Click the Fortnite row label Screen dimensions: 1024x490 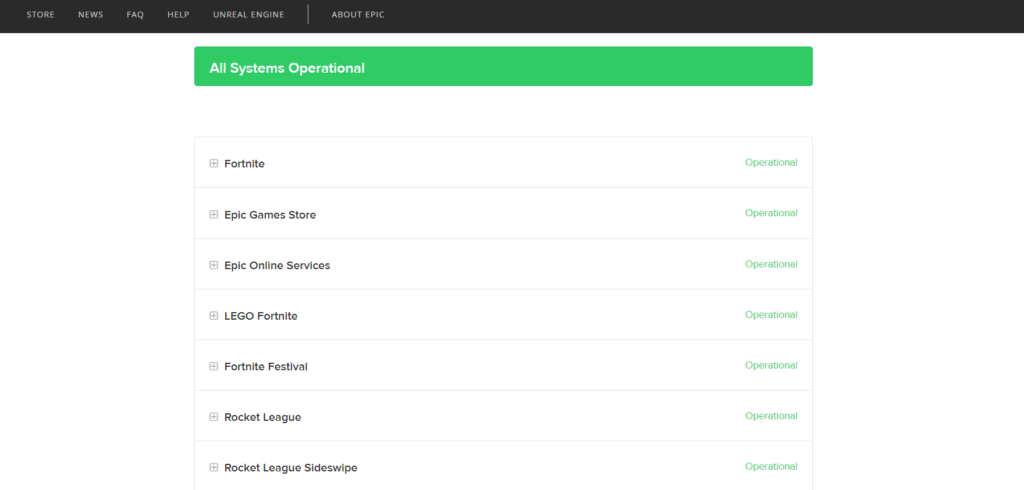tap(244, 164)
